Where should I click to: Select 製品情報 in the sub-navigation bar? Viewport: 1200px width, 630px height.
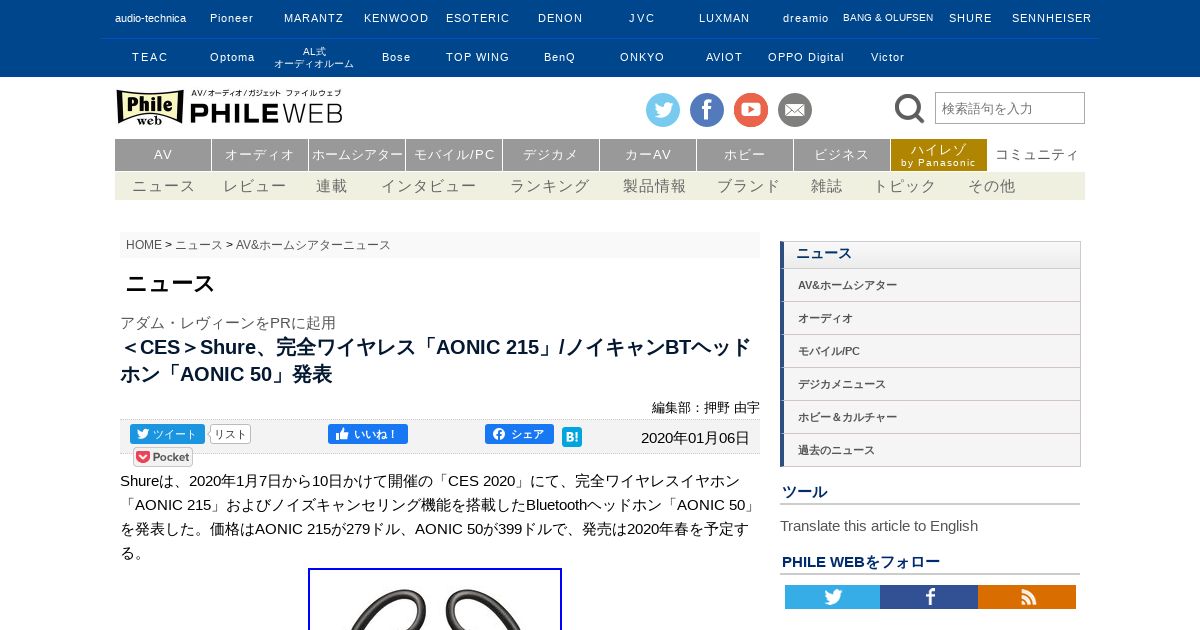(654, 186)
